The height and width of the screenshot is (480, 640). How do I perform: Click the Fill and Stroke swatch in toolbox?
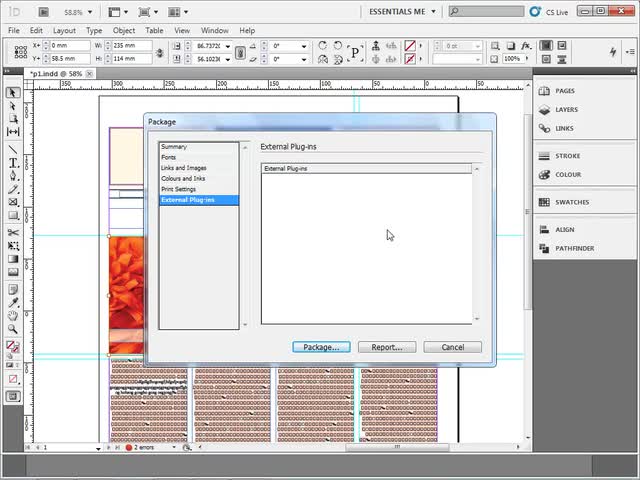pos(13,347)
